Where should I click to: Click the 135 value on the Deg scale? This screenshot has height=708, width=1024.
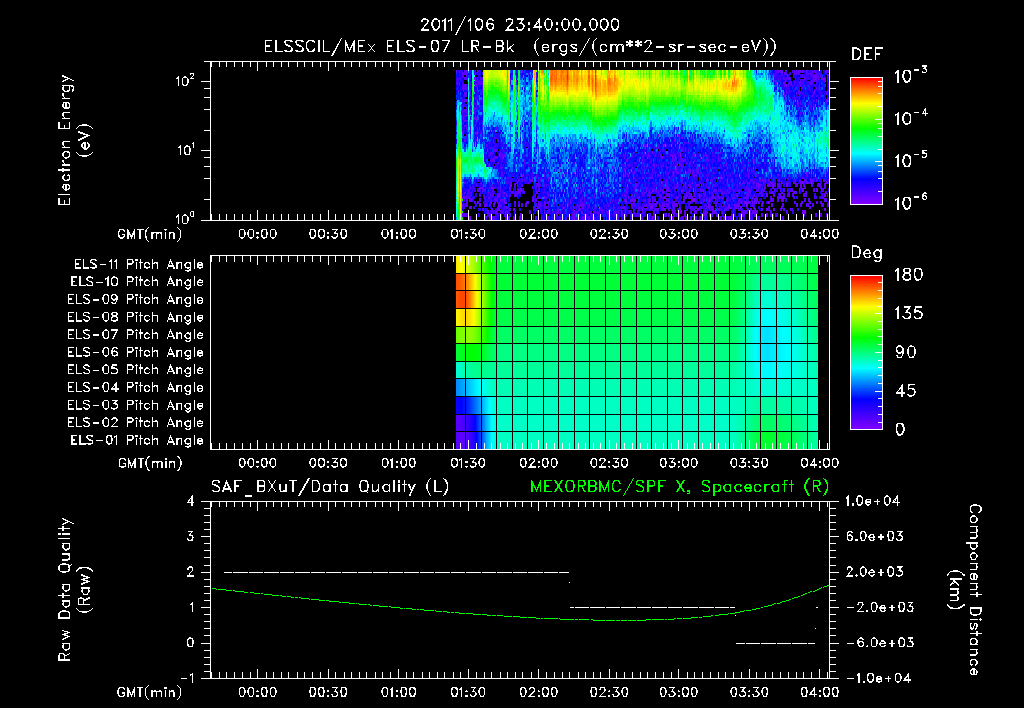pos(908,313)
